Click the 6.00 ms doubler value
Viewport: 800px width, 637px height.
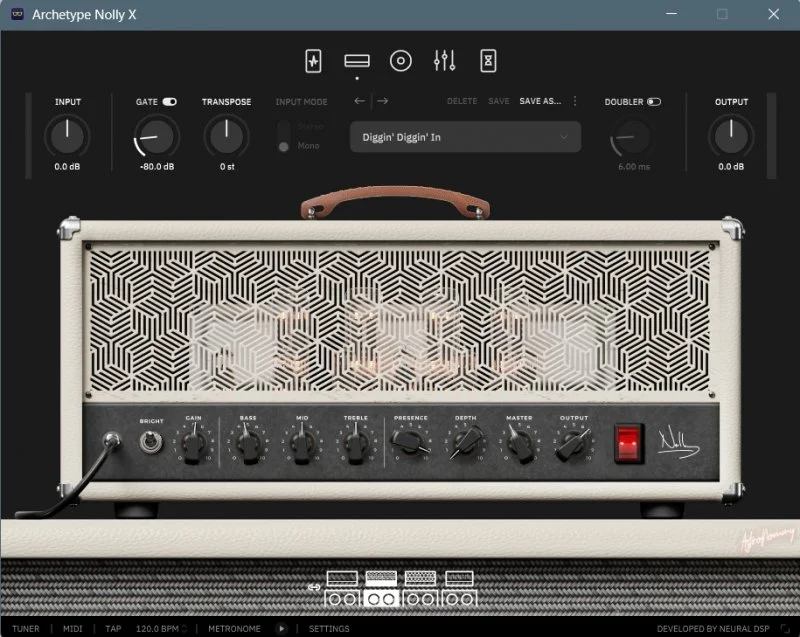coord(634,167)
